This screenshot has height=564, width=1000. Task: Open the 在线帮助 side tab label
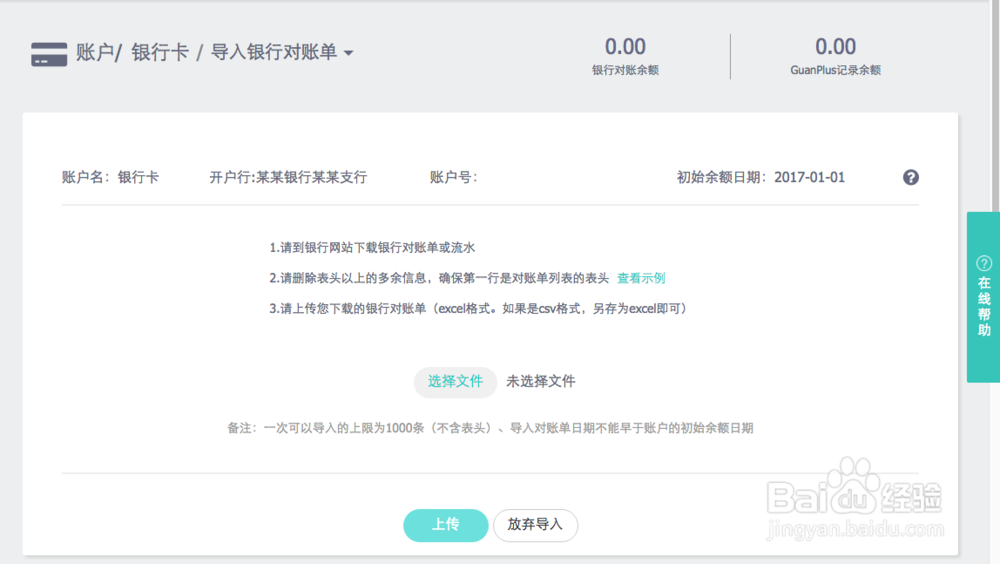point(984,307)
